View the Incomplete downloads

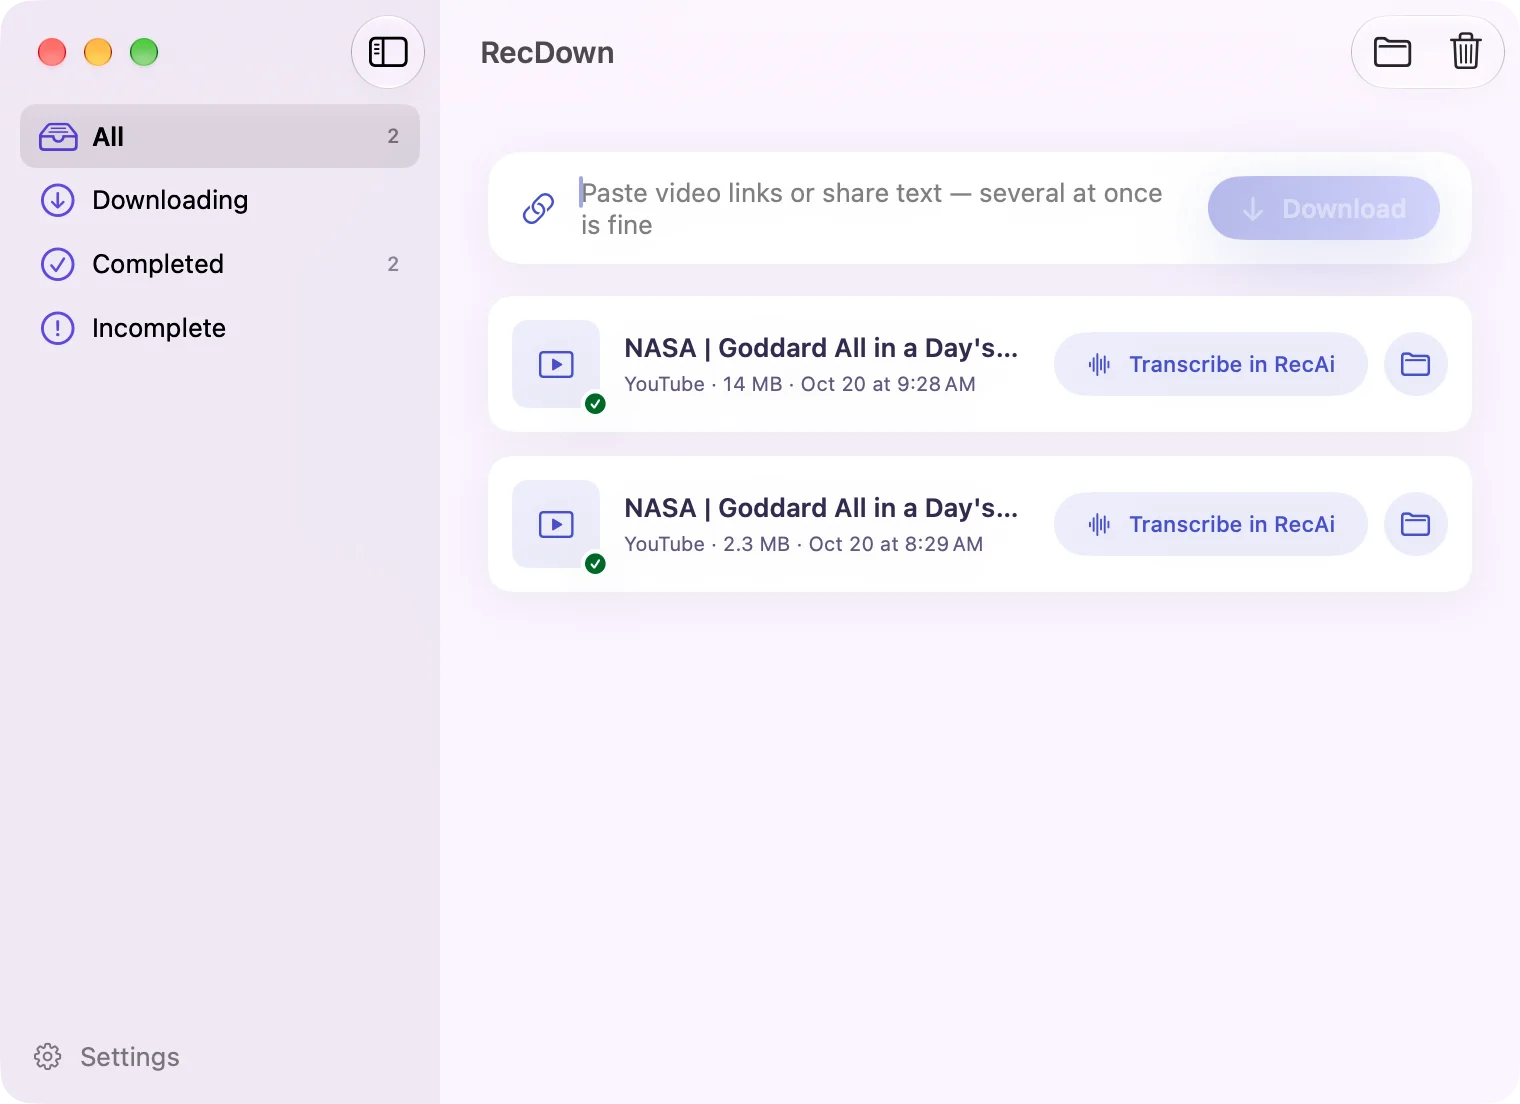point(220,328)
